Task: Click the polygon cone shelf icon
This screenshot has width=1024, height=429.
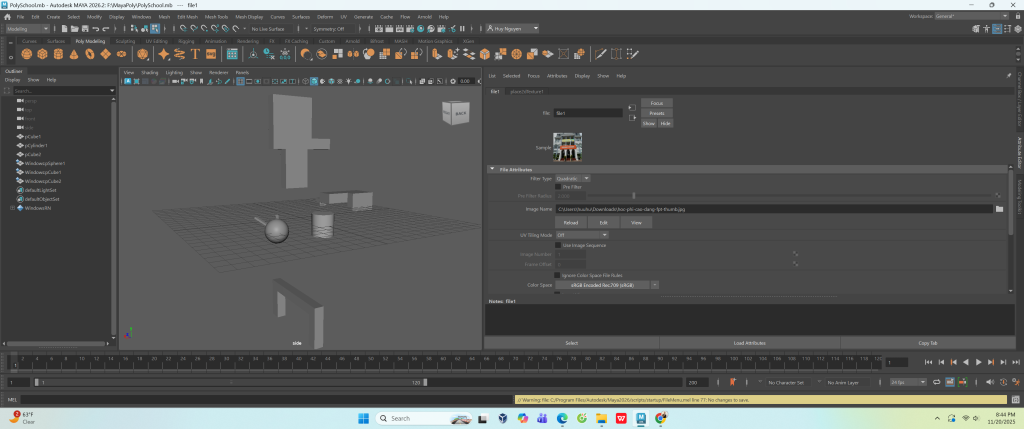Action: point(75,54)
